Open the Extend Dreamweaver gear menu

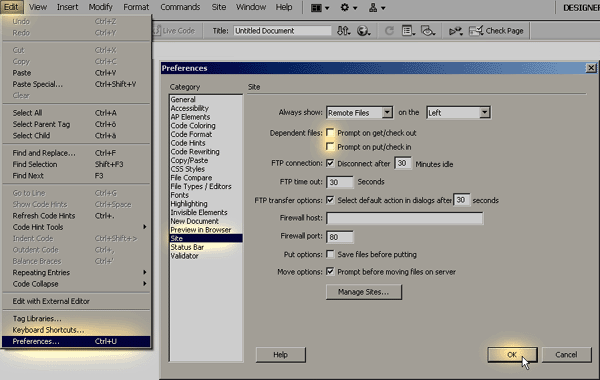349,8
